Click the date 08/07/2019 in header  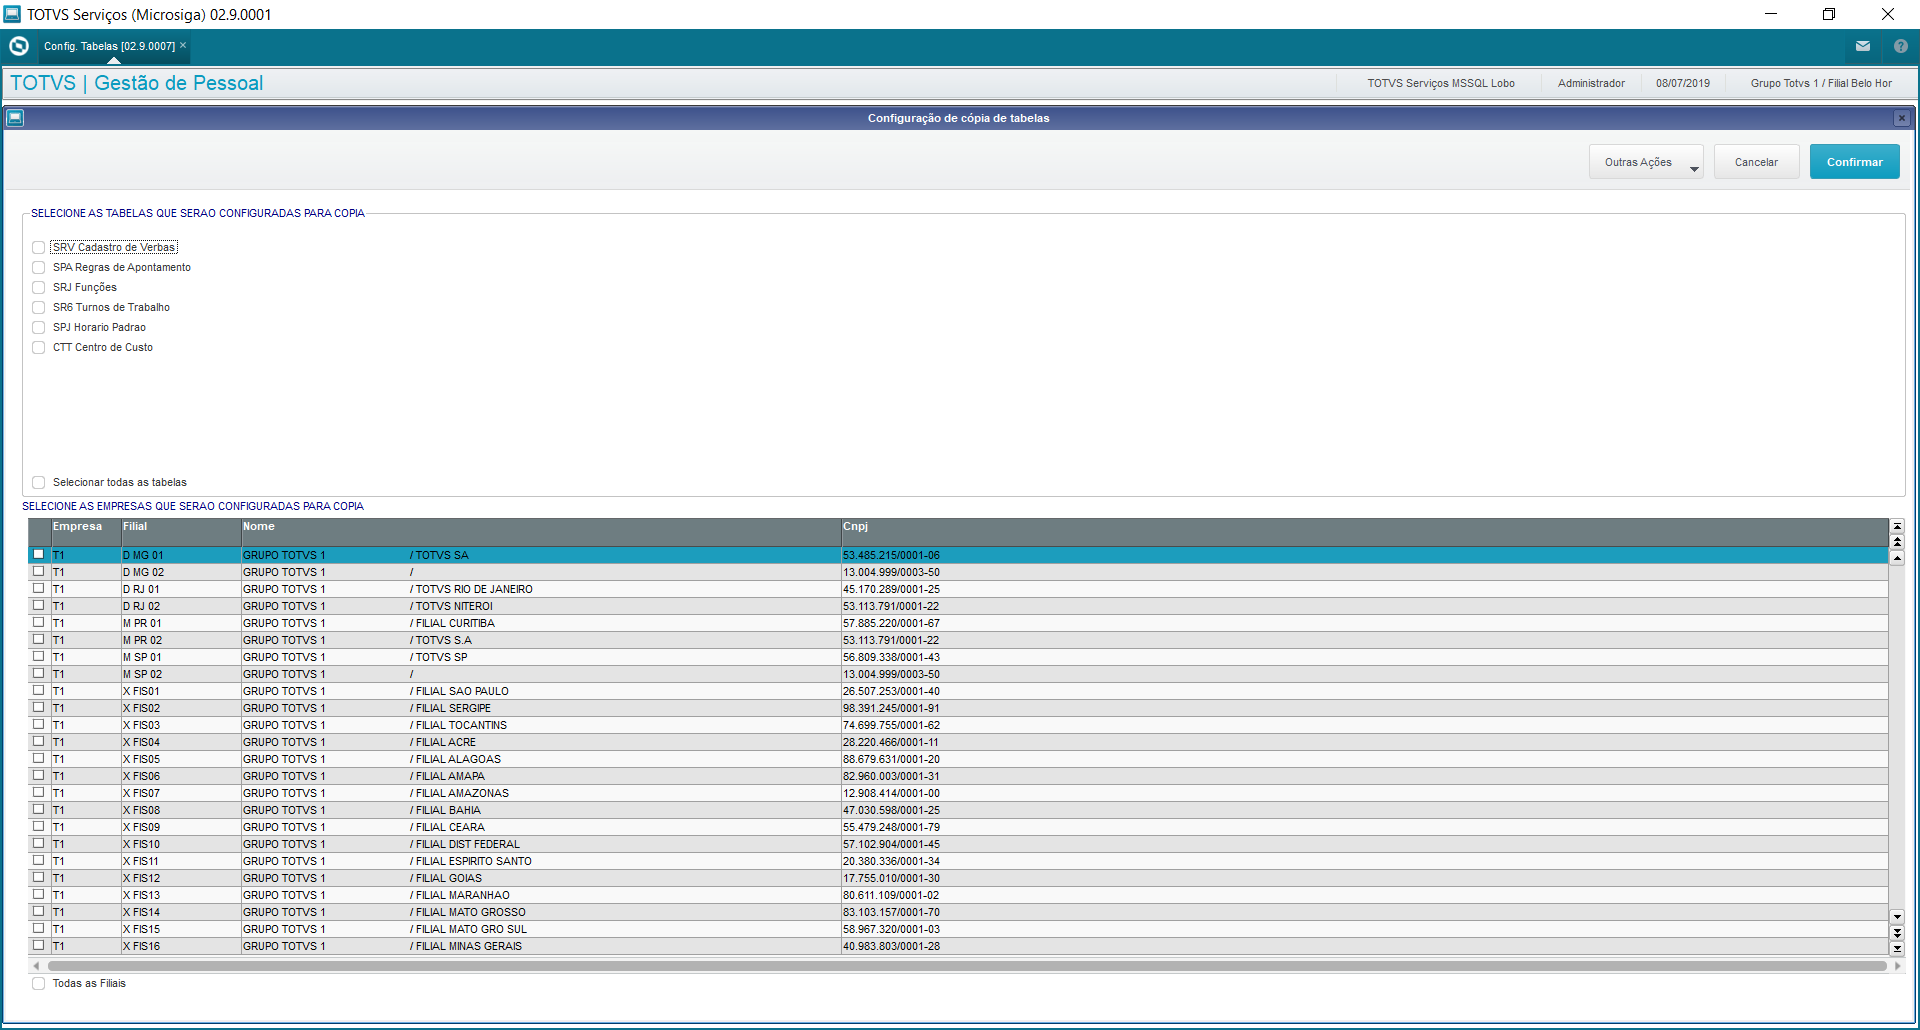click(1683, 83)
